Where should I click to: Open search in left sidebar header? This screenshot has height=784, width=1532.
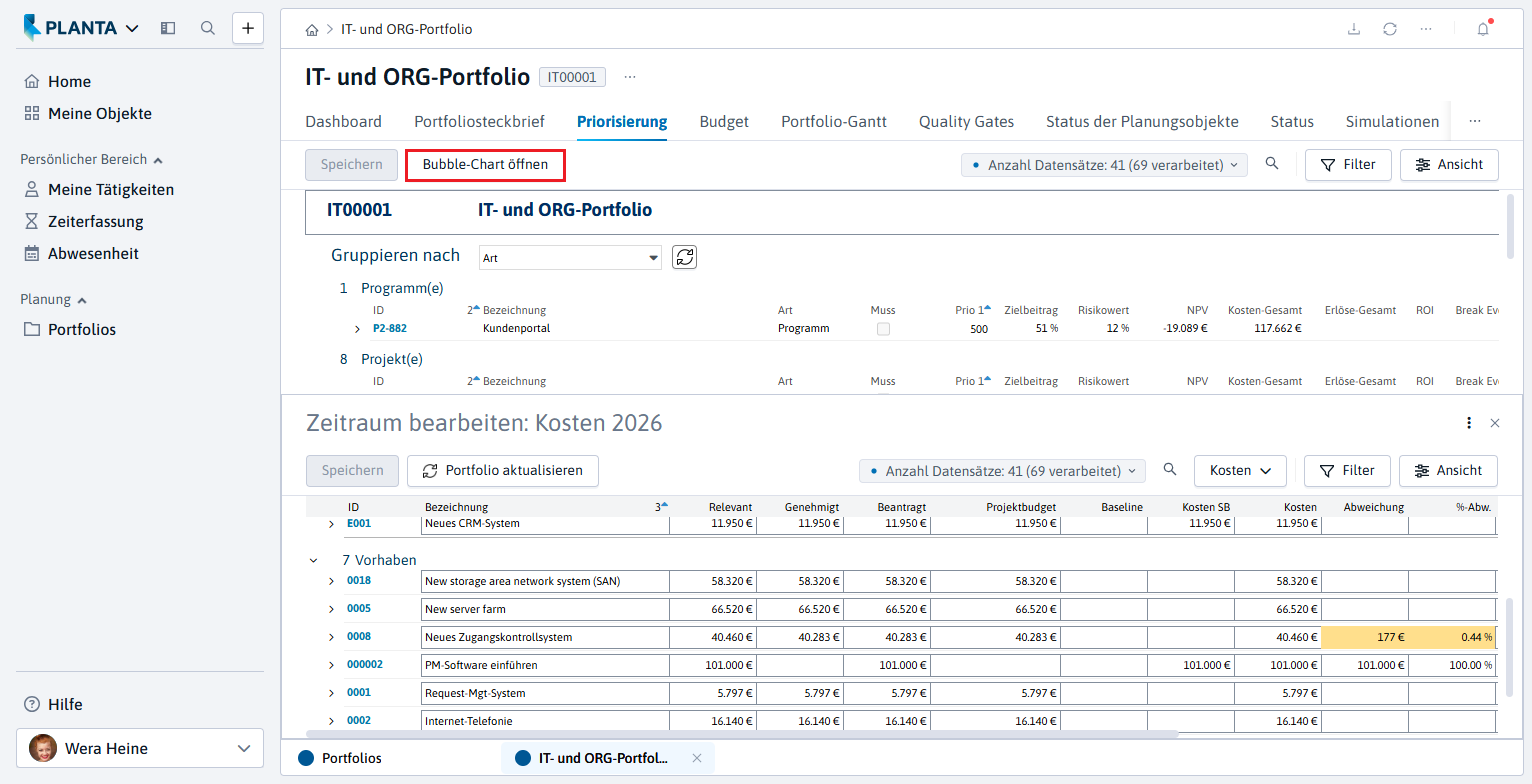click(208, 28)
